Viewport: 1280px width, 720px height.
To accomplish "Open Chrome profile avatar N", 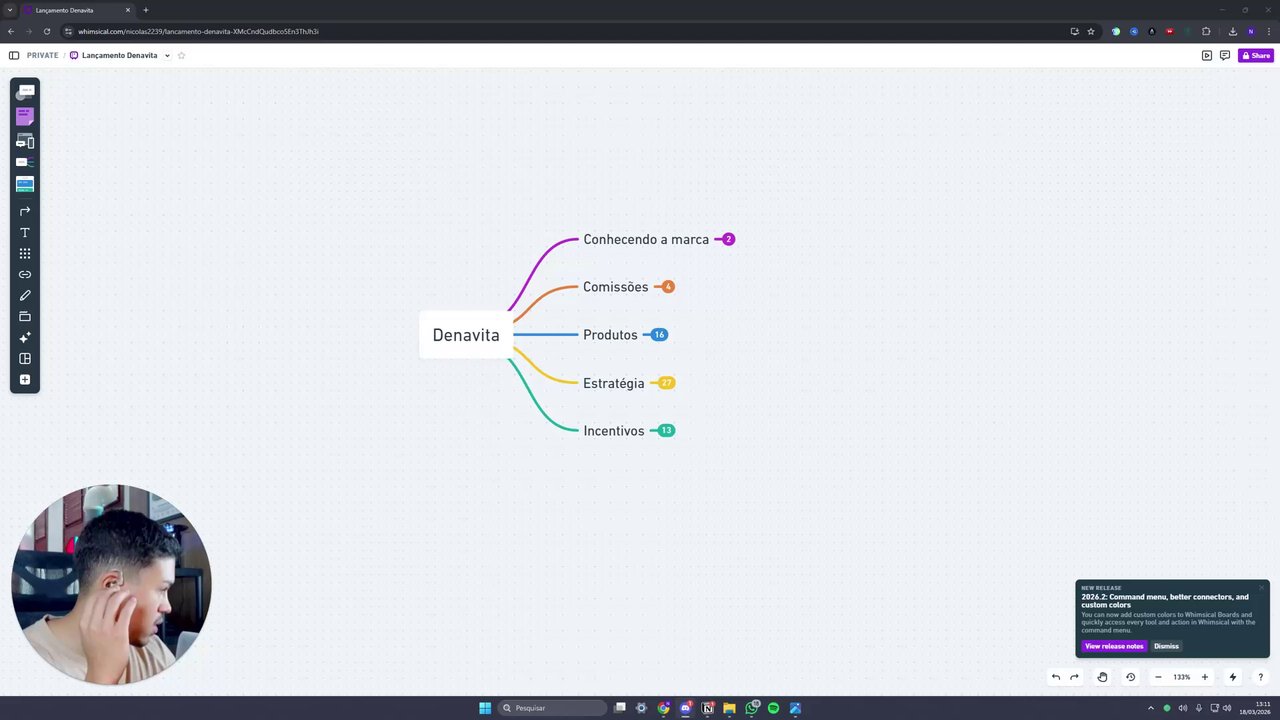I will tap(1251, 31).
